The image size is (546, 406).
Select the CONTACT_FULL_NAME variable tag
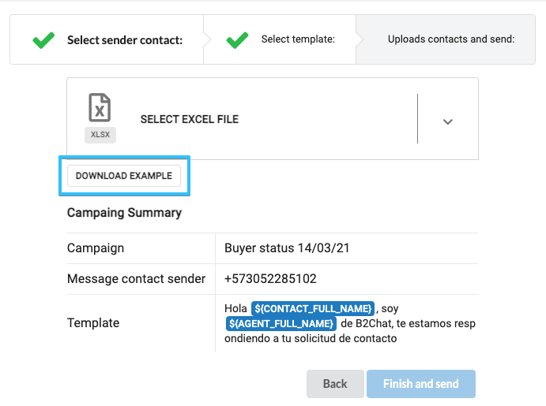pyautogui.click(x=313, y=309)
